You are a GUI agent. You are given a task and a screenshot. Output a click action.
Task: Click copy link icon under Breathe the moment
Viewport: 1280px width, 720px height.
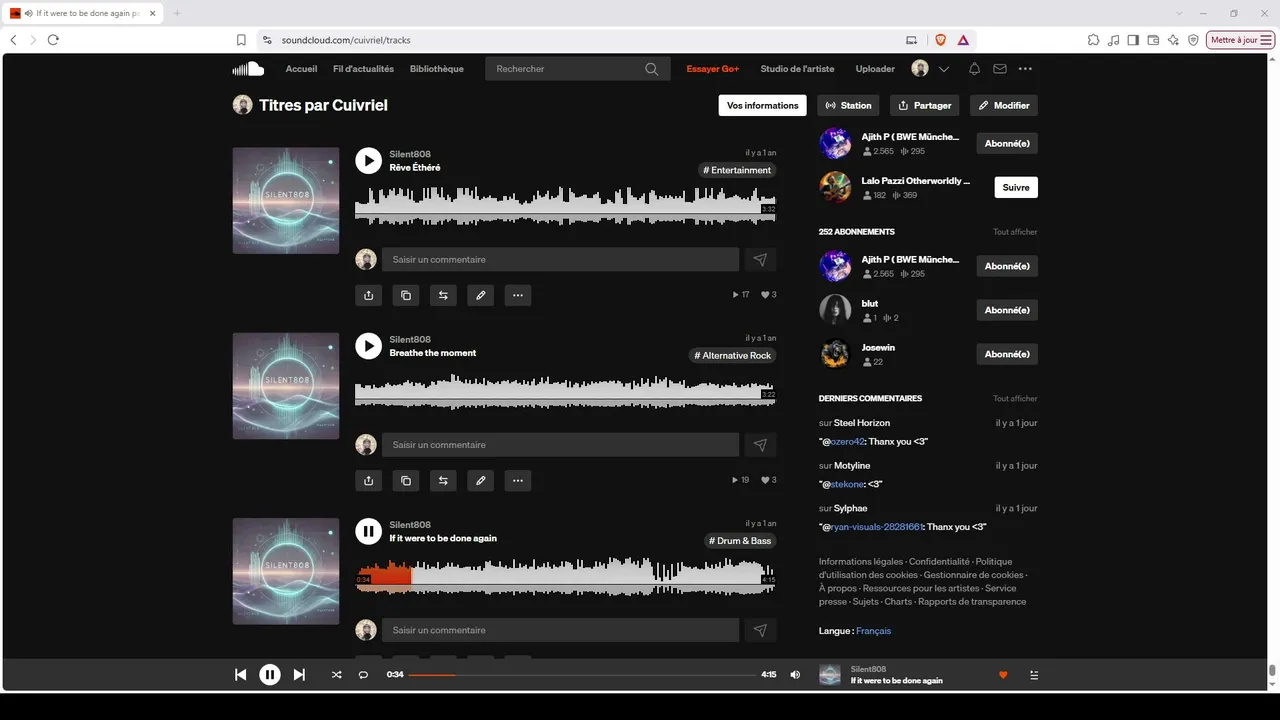[406, 480]
